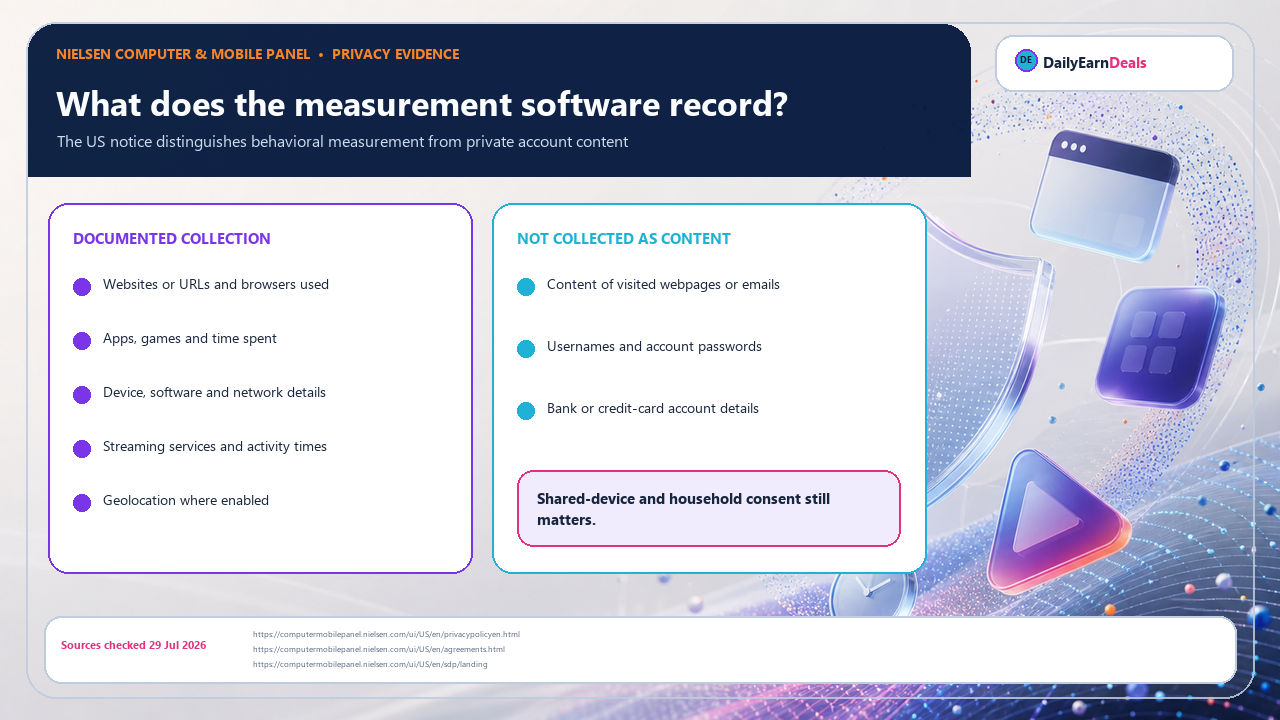
Task: Click bullet beside Content of visited webpages
Action: [x=526, y=287]
